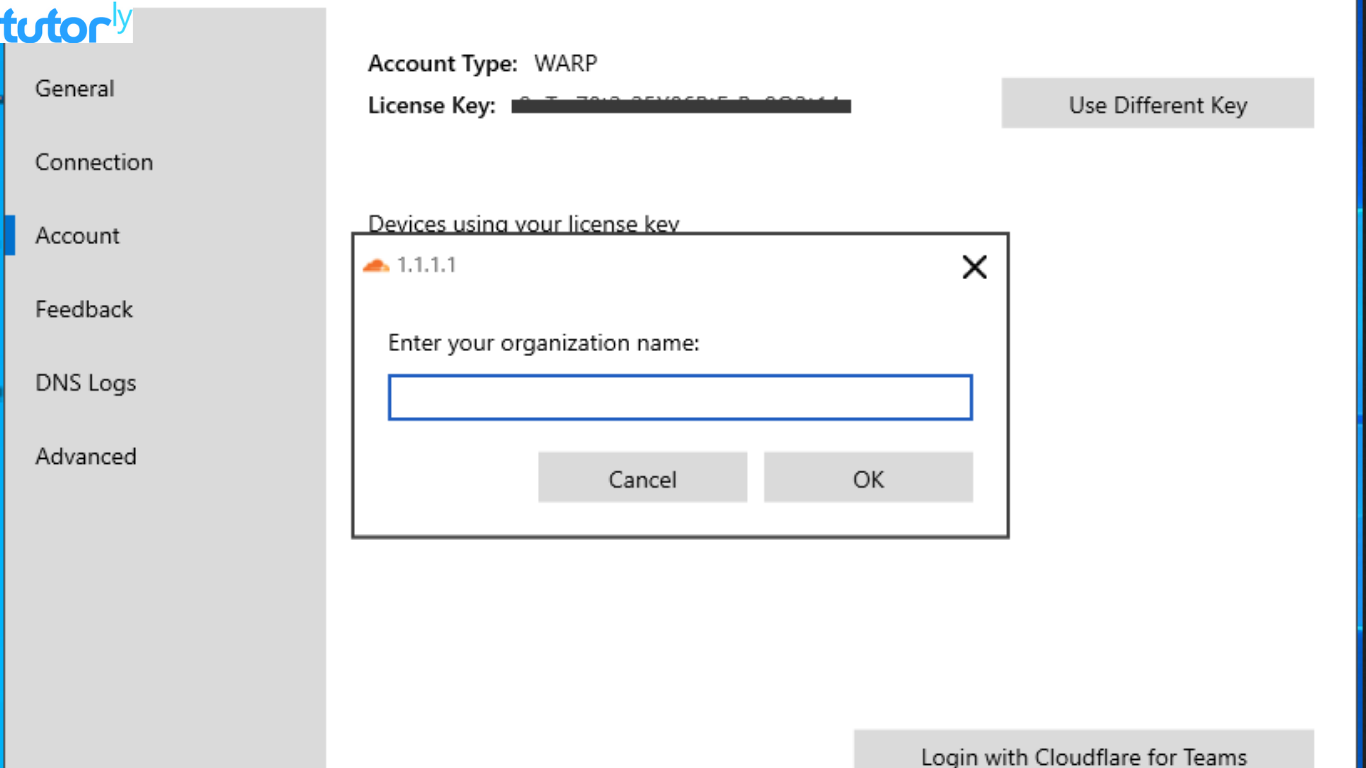Open the General settings tab
Viewport: 1366px width, 768px height.
pyautogui.click(x=75, y=88)
